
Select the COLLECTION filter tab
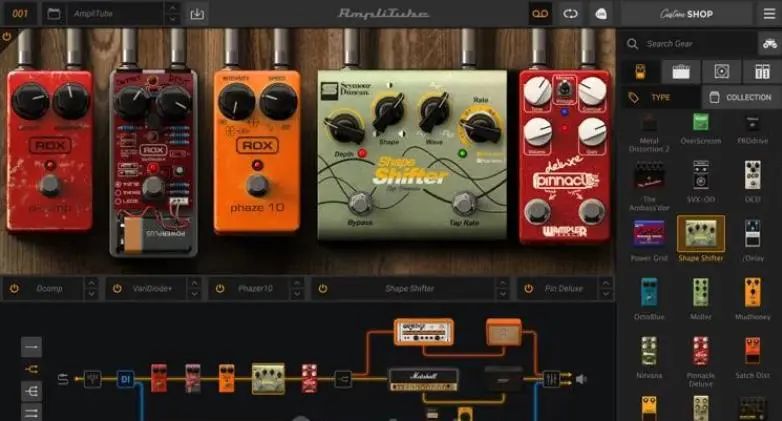[x=742, y=97]
